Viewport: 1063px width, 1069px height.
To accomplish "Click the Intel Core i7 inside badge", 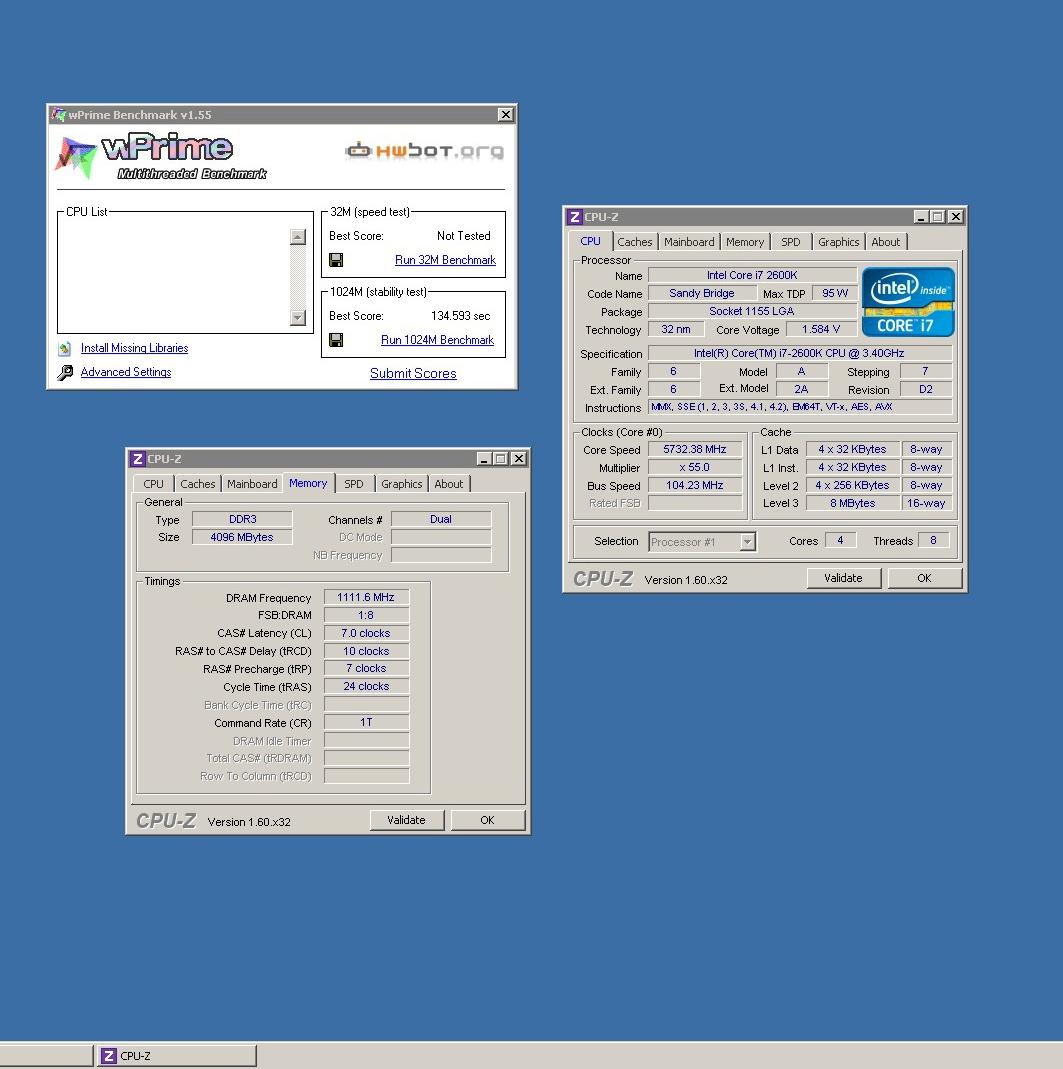I will pos(908,301).
